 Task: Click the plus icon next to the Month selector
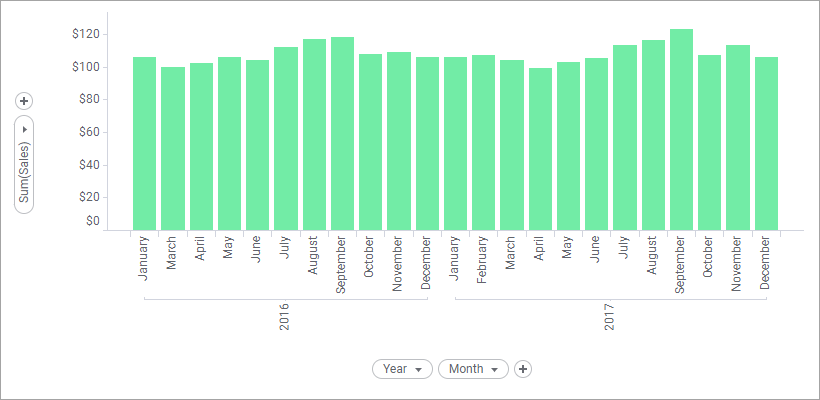point(523,369)
